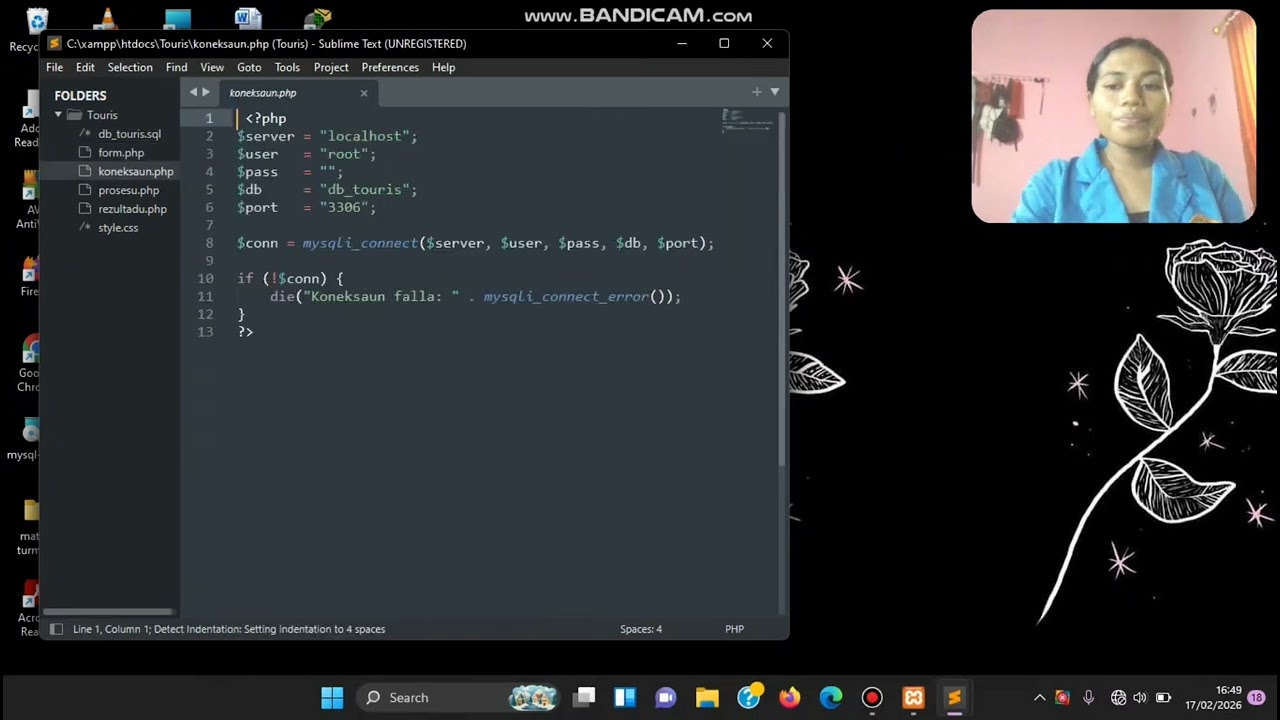Switch to Sublime Text taskbar icon
Image resolution: width=1280 pixels, height=720 pixels.
coord(954,697)
